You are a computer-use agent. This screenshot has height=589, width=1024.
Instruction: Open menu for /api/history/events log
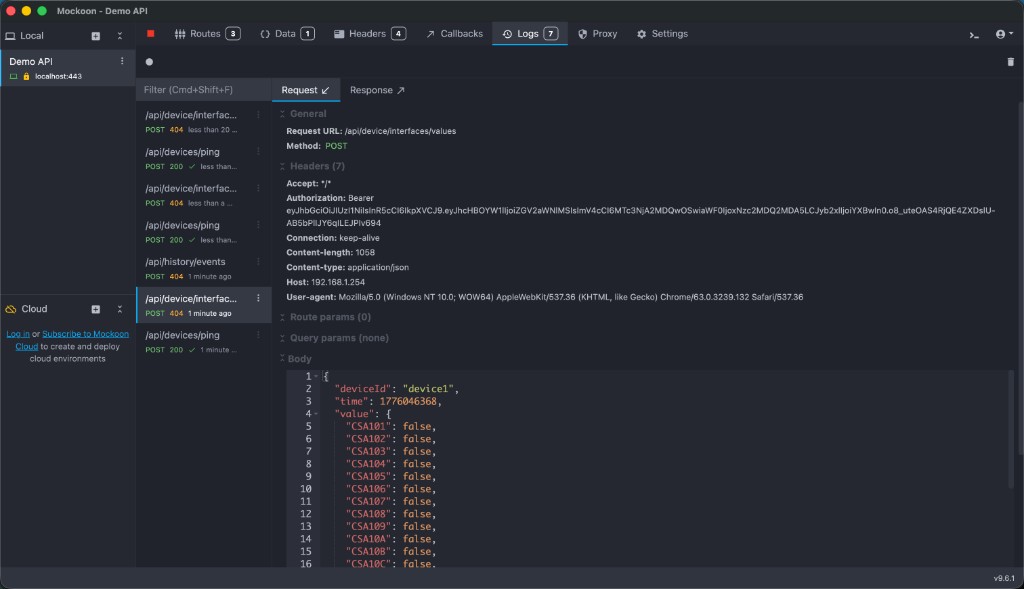tap(258, 261)
